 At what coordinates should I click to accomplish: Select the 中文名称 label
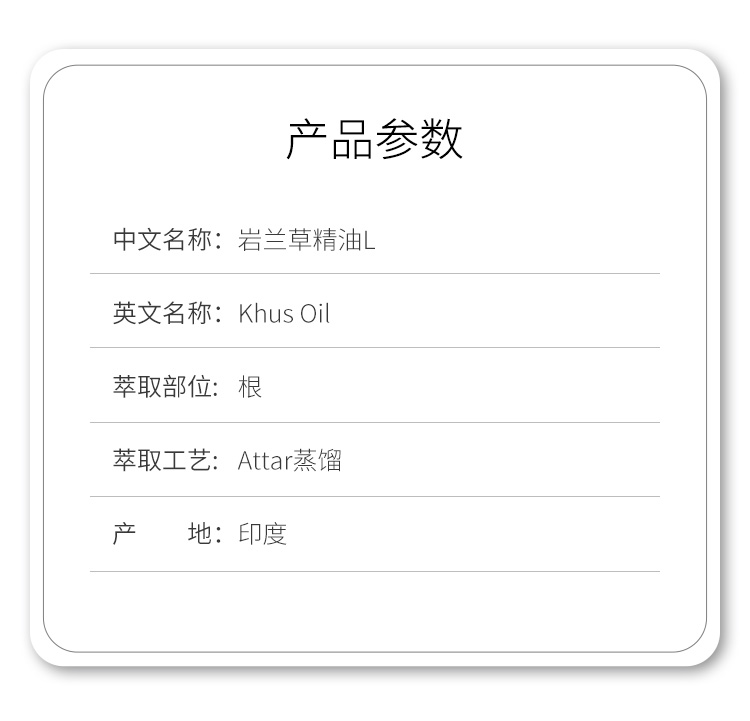point(162,240)
